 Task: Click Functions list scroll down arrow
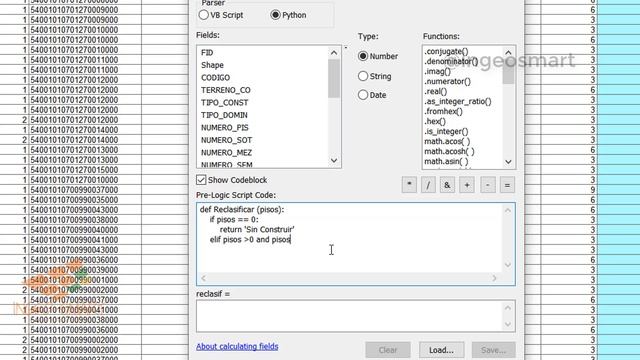(508, 162)
